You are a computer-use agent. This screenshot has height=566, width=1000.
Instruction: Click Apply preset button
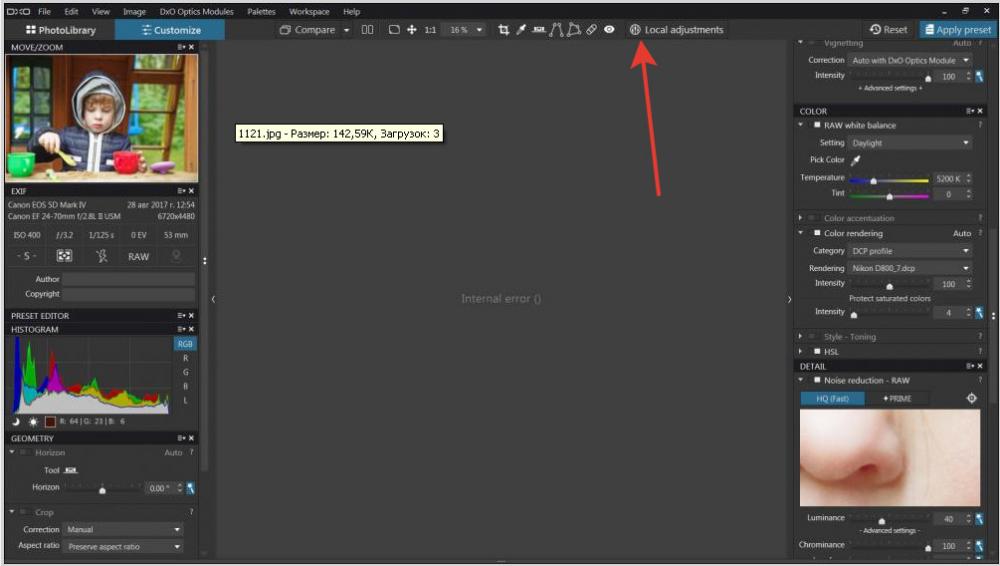click(957, 29)
